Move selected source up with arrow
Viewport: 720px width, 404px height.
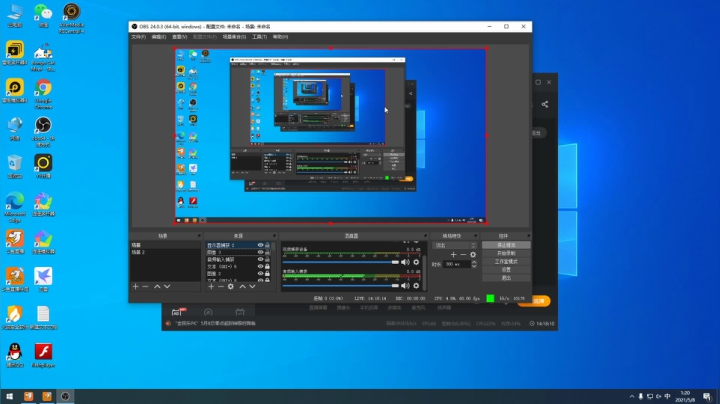click(x=242, y=286)
